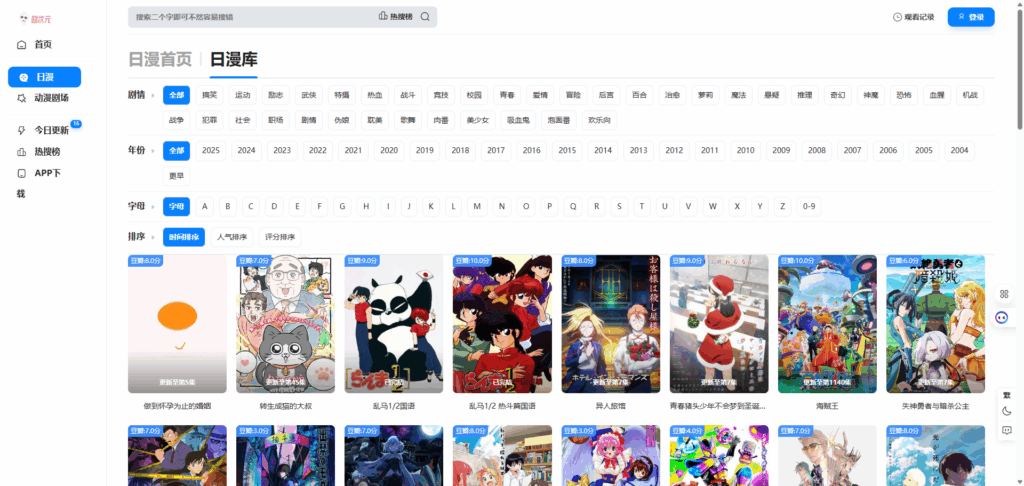
Task: Click the feedback message bubble icon
Action: pos(1006,430)
